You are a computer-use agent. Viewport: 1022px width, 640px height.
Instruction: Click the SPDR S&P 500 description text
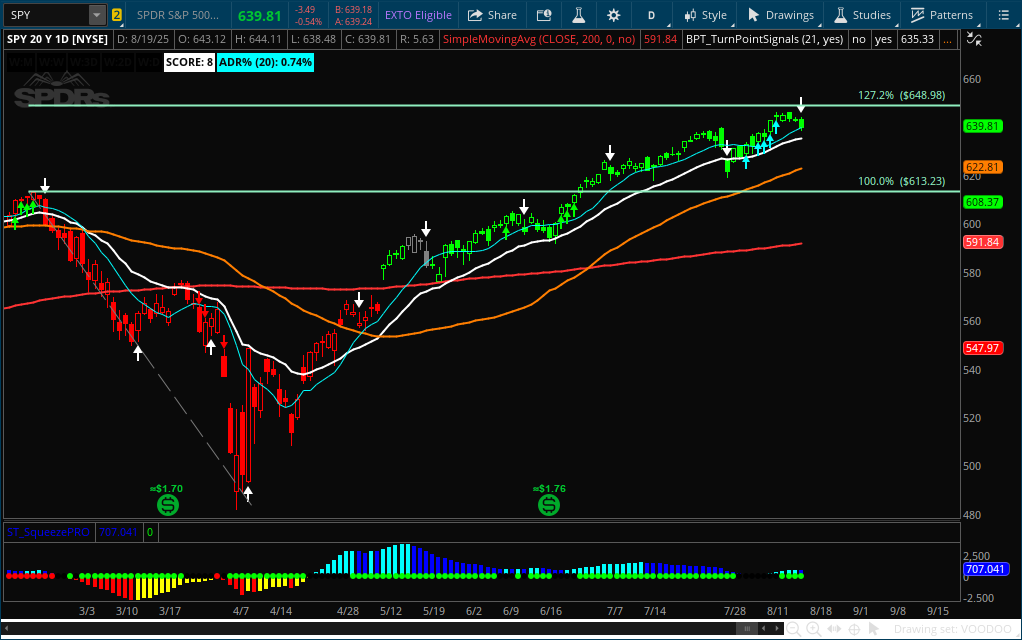tap(178, 15)
